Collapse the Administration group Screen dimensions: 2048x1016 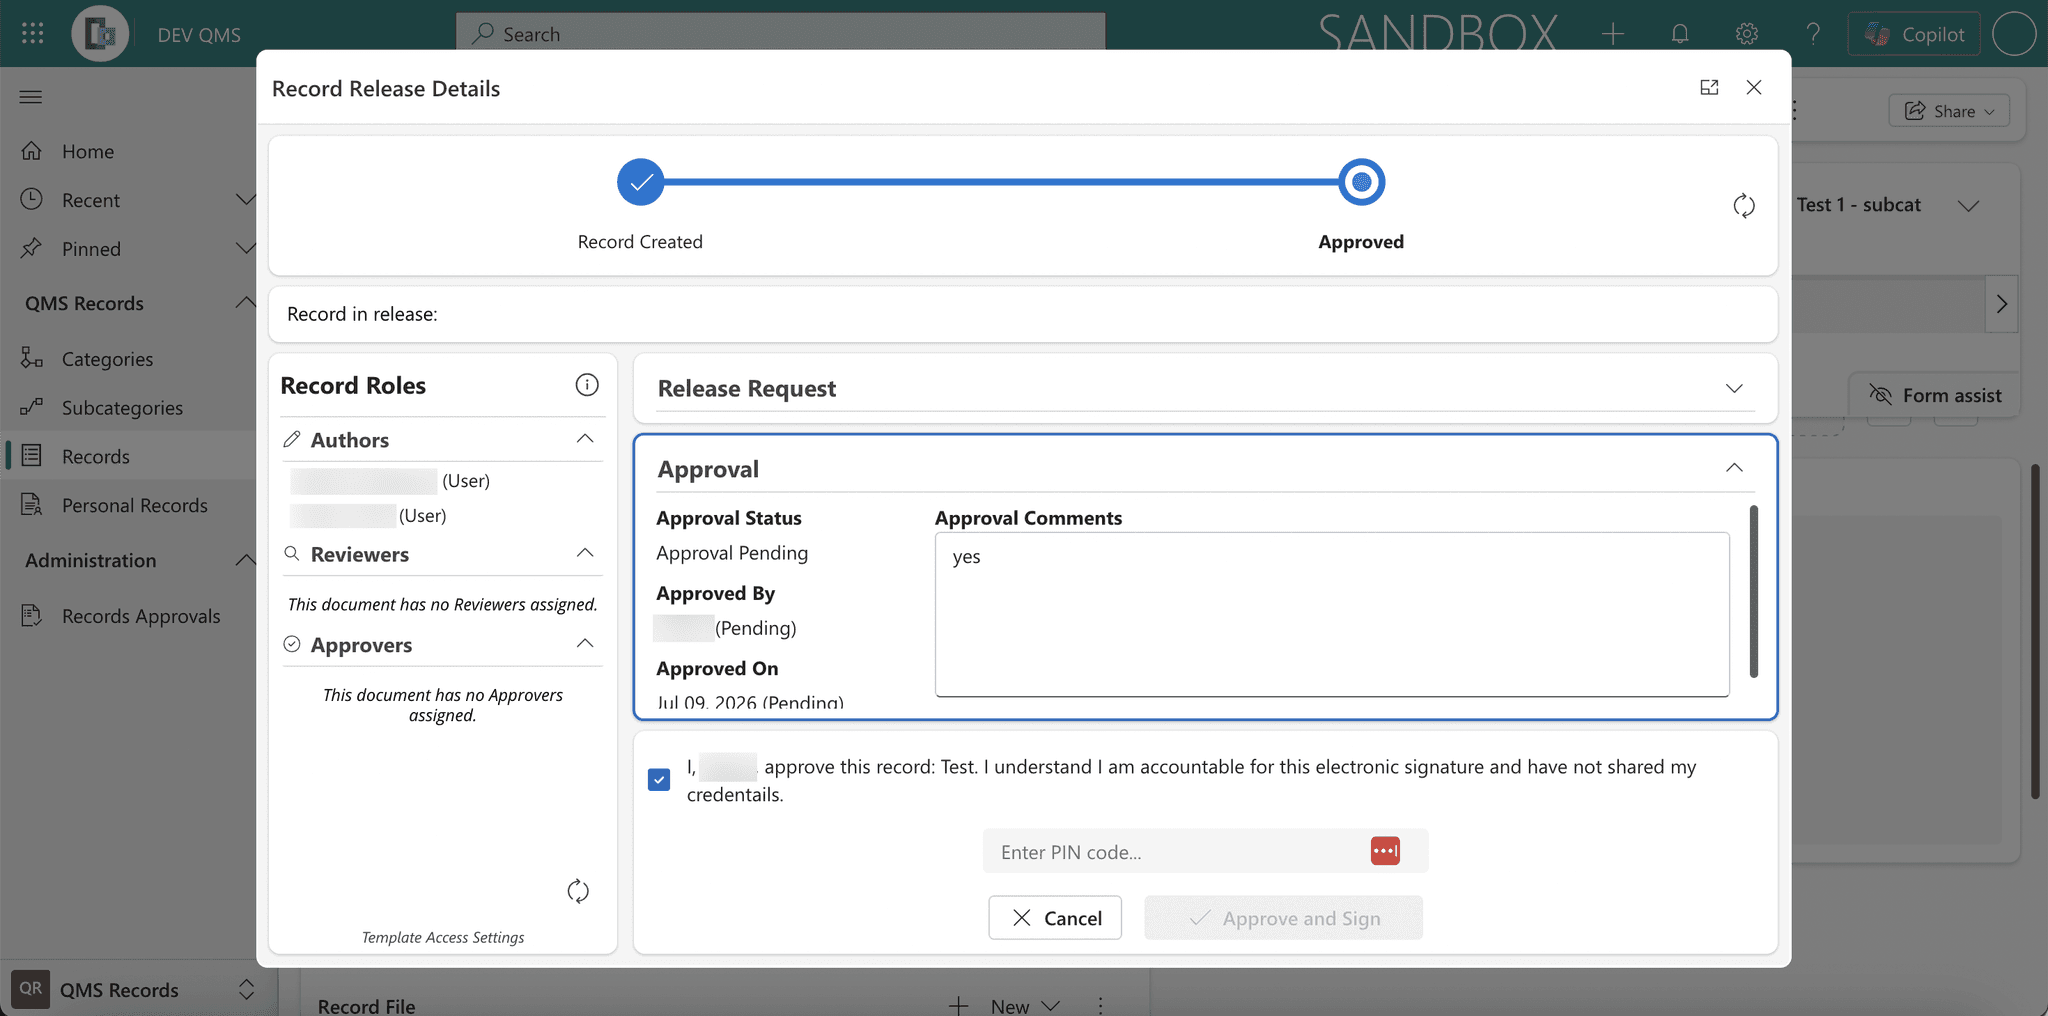click(245, 560)
